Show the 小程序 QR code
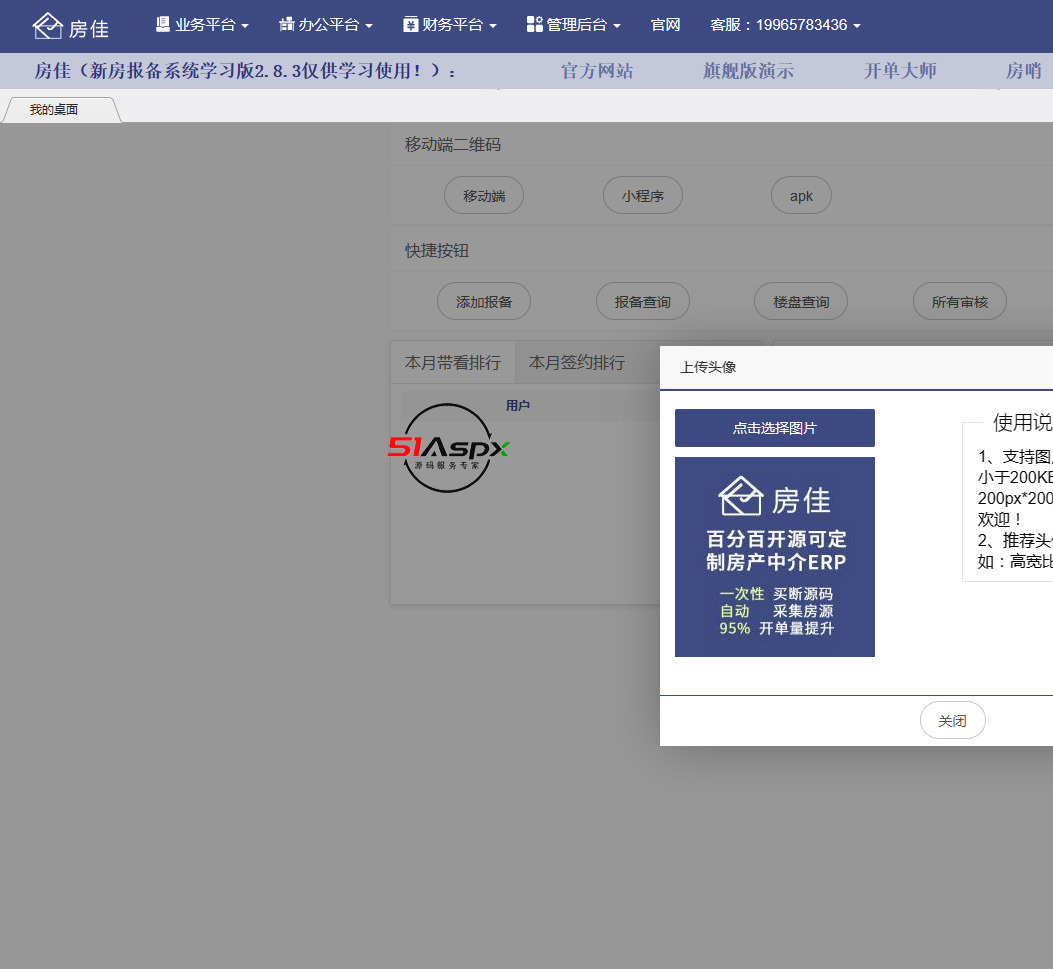This screenshot has height=969, width=1053. tap(643, 195)
